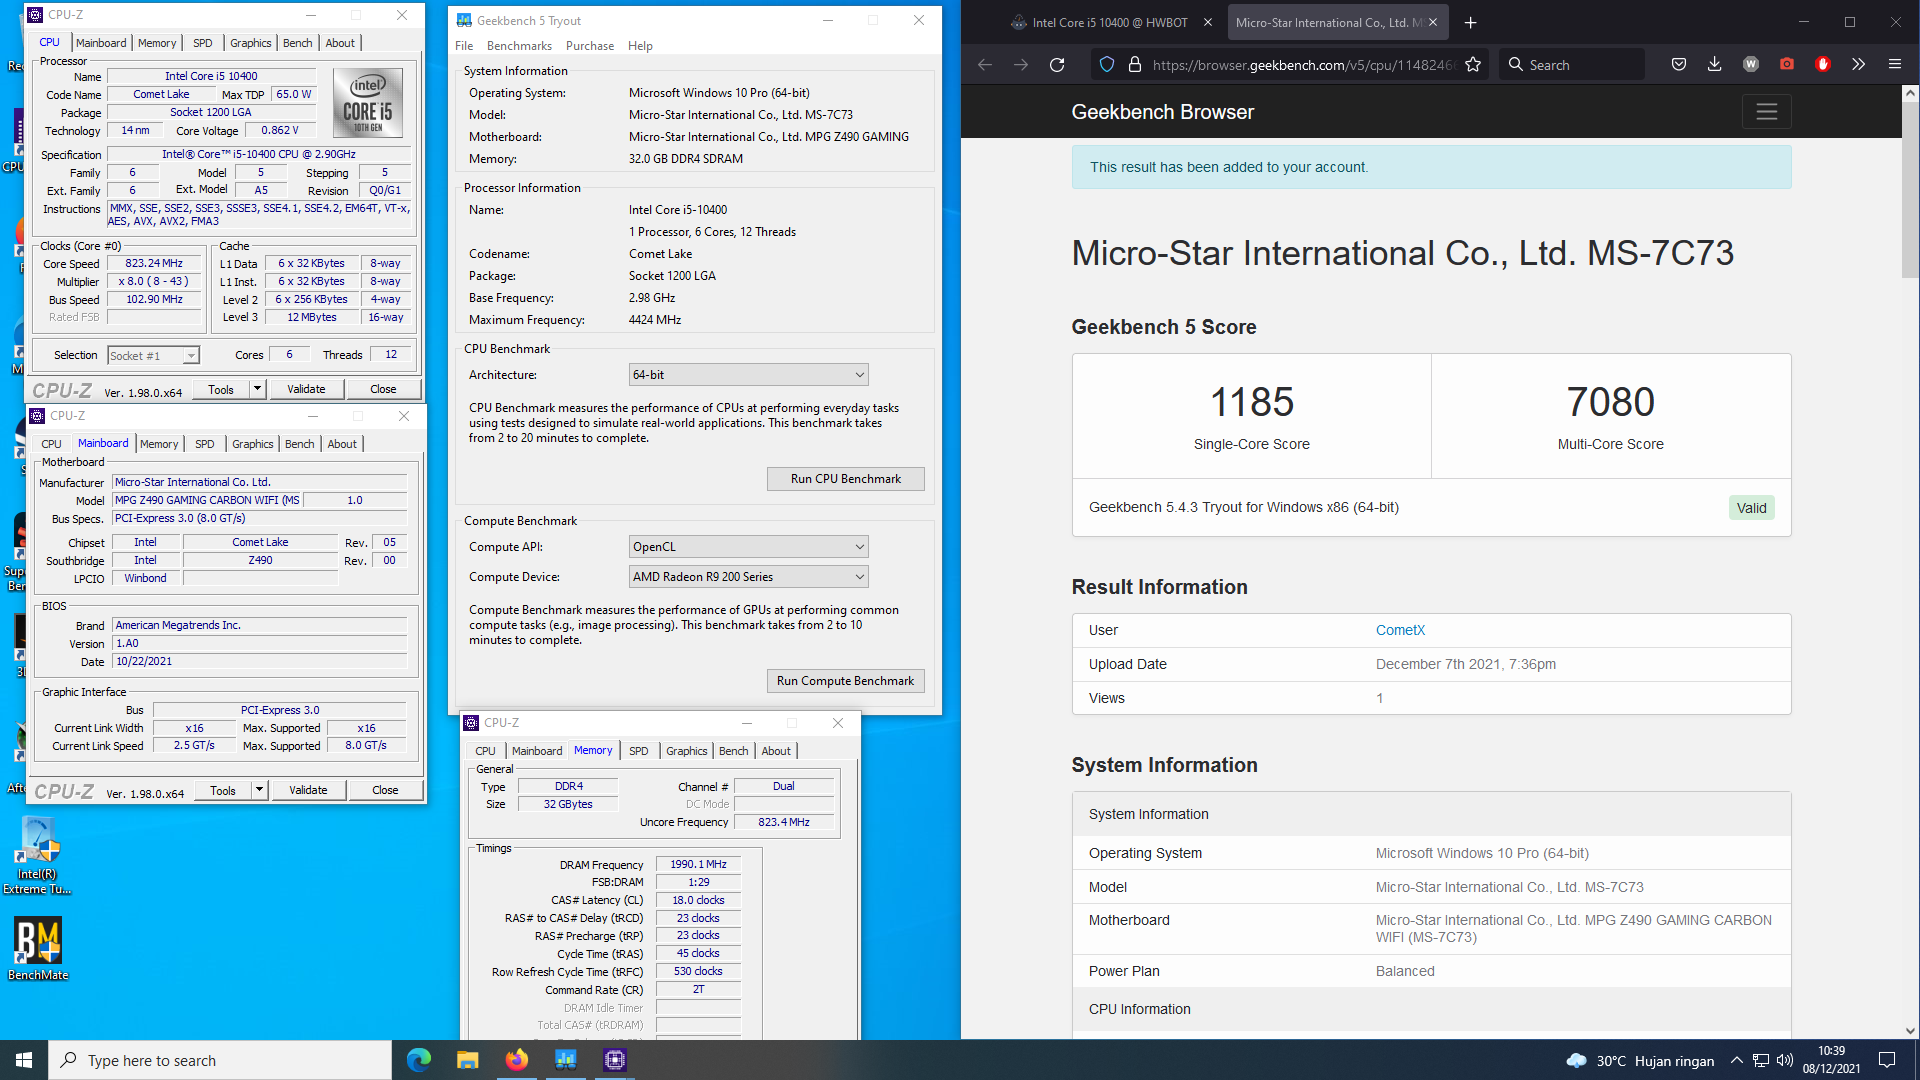Screen dimensions: 1920x1080
Task: Click the gray W extension icon
Action: click(1751, 65)
